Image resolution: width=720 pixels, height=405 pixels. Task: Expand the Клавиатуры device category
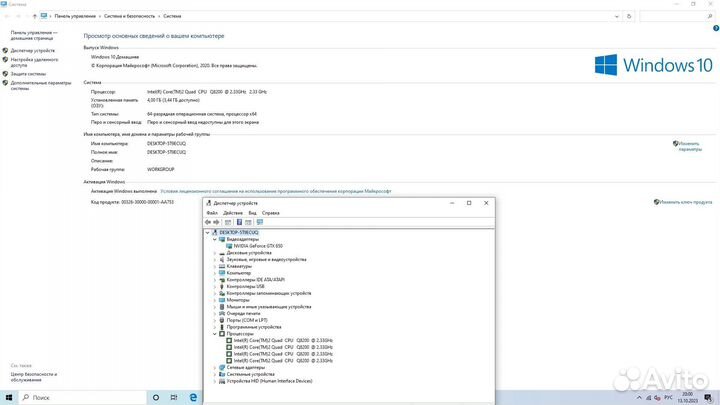tap(214, 266)
